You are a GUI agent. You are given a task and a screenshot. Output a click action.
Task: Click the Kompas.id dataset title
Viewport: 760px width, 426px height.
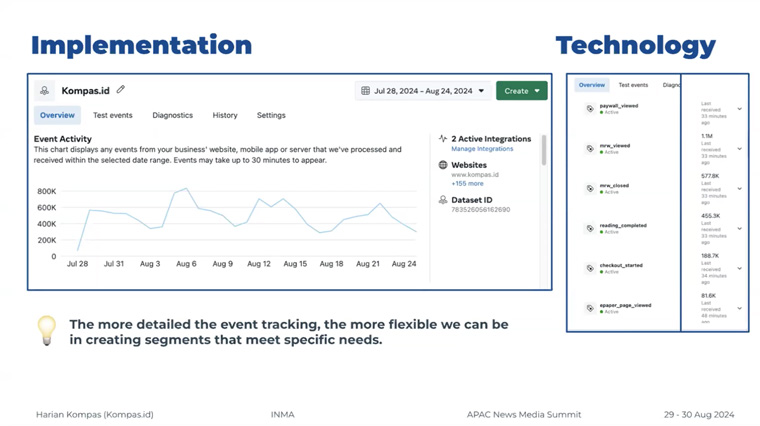pos(85,91)
